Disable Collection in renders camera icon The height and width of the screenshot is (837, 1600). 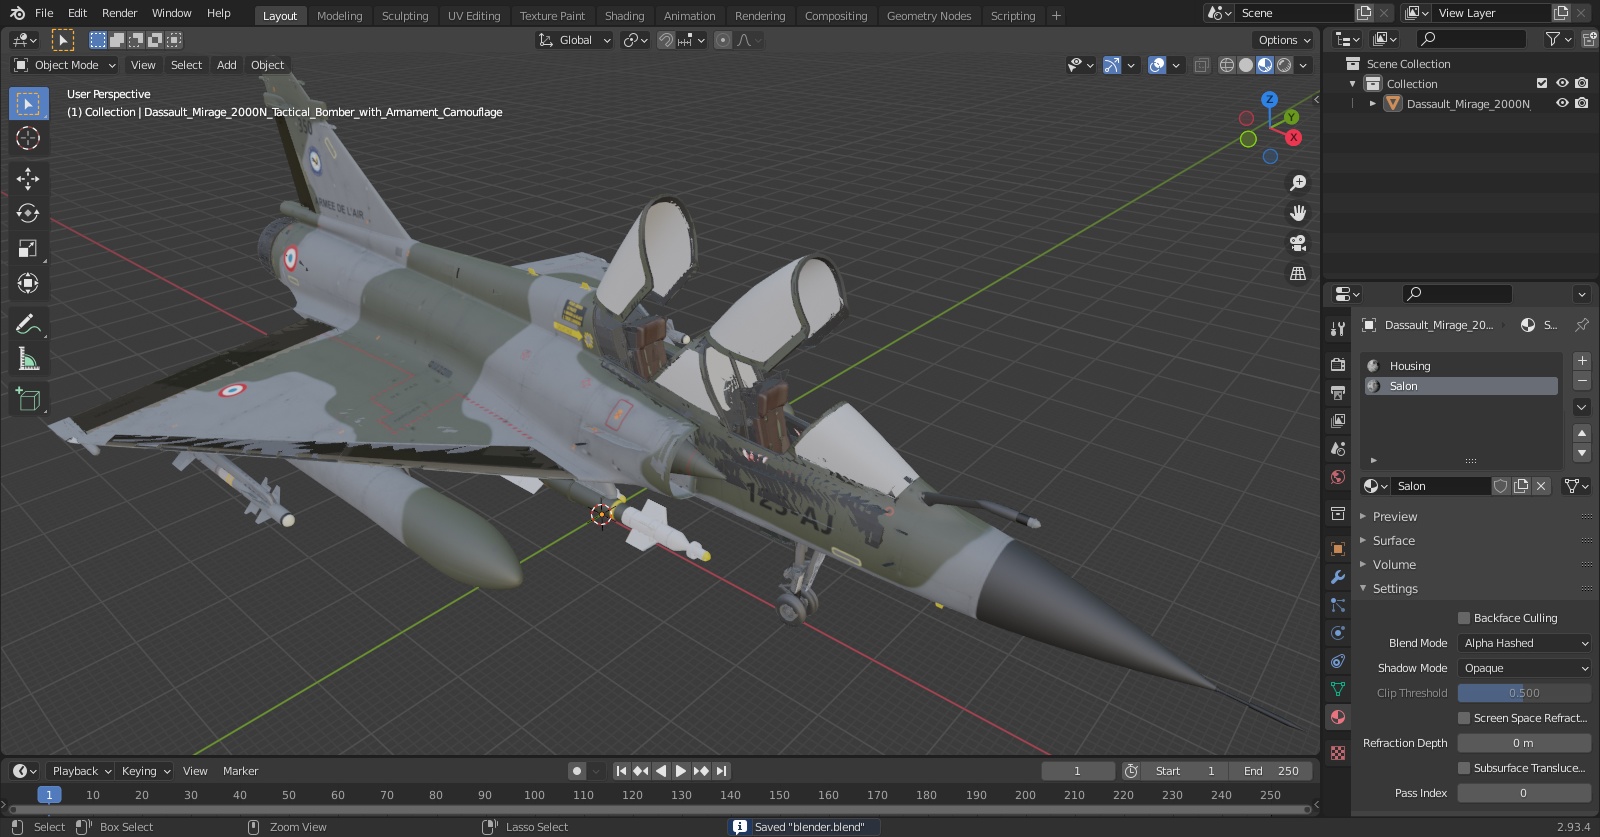point(1581,83)
